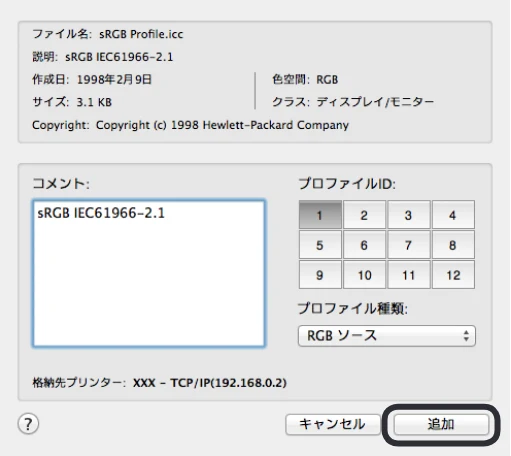Select profile ID 9
Image resolution: width=511 pixels, height=456 pixels.
pos(320,275)
